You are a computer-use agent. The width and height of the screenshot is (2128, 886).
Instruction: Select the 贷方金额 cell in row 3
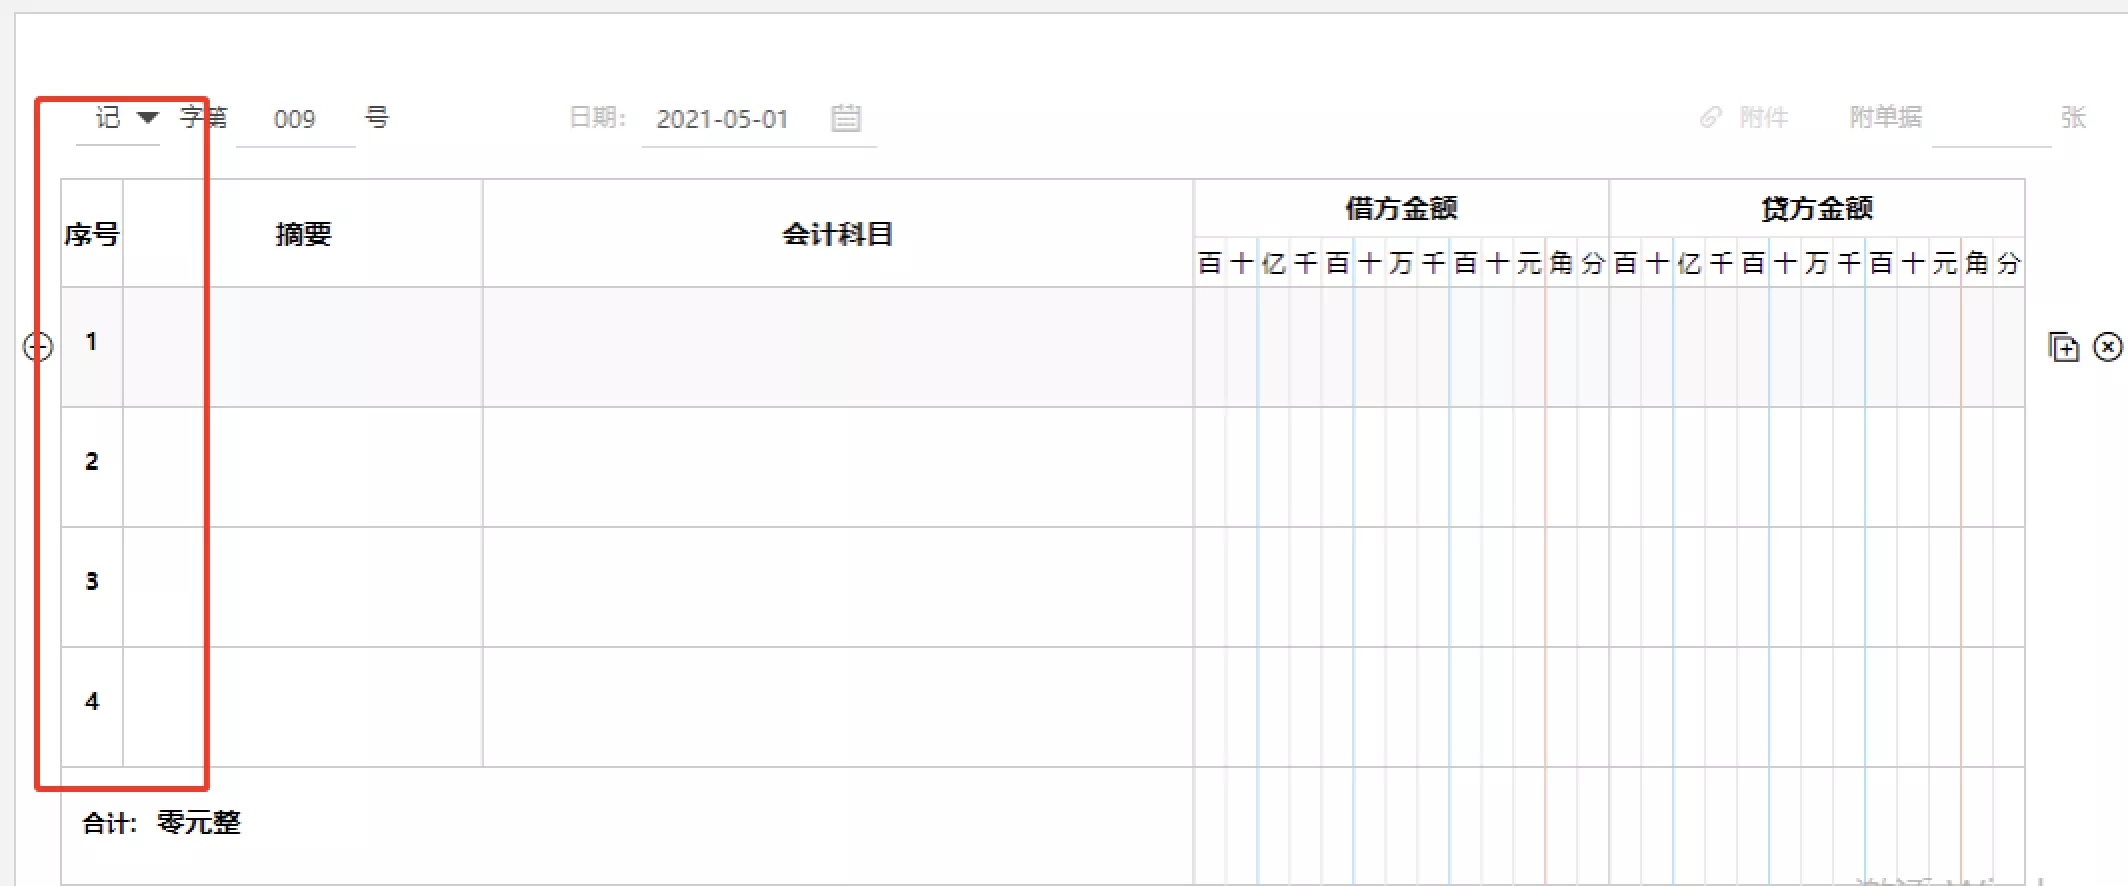pyautogui.click(x=1817, y=587)
